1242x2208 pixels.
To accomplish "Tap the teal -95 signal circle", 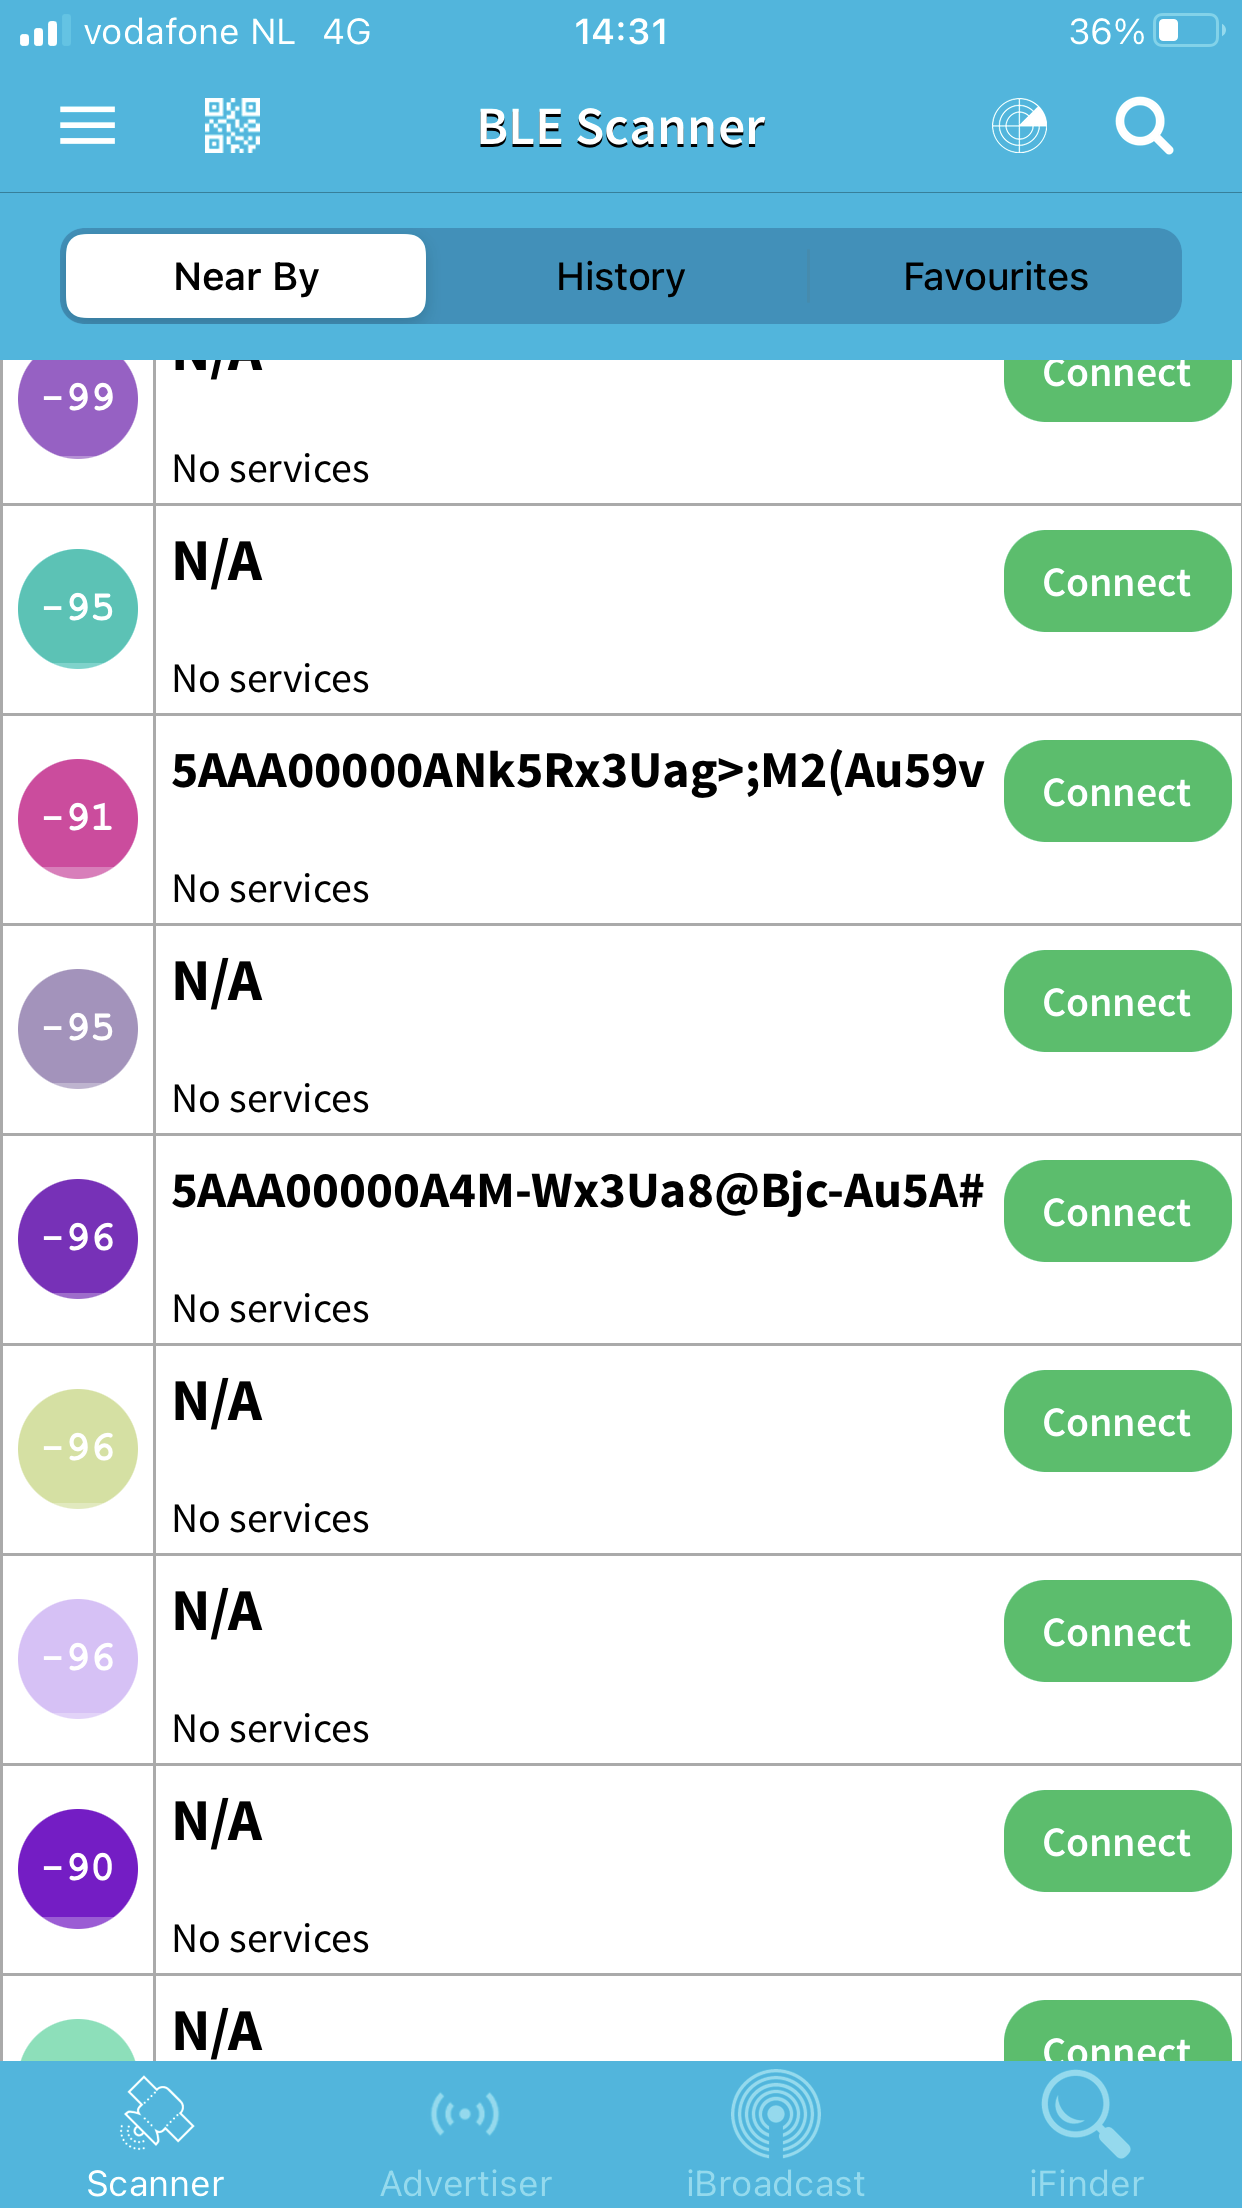I will pyautogui.click(x=78, y=608).
